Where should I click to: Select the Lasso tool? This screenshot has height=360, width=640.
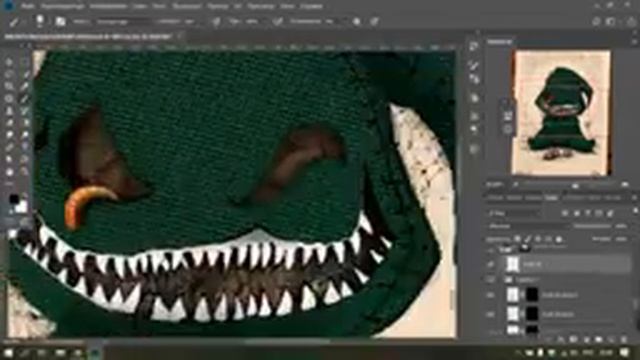tap(9, 74)
